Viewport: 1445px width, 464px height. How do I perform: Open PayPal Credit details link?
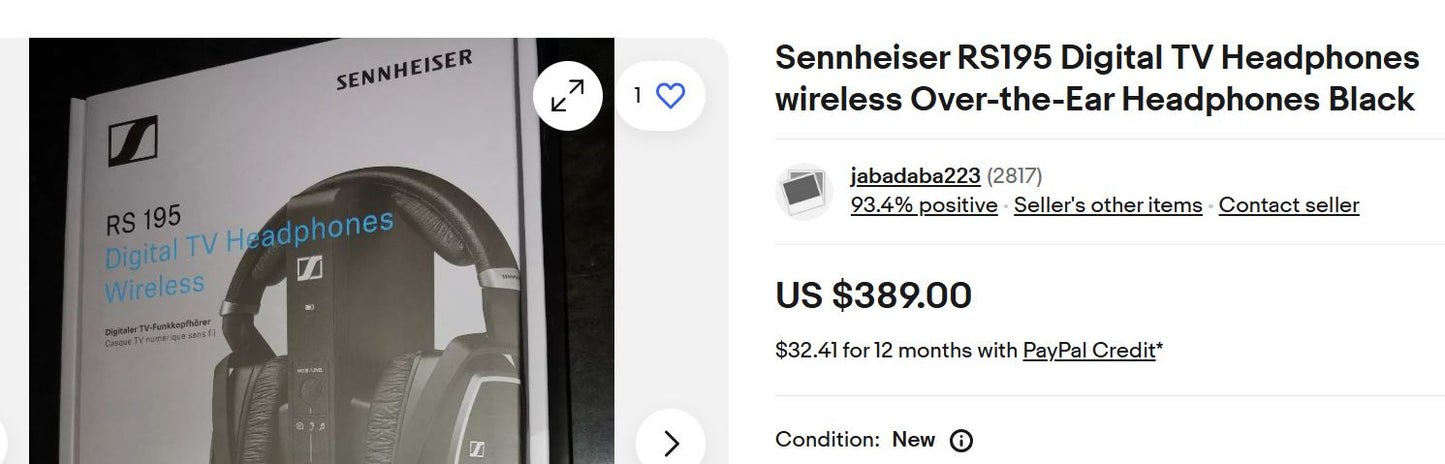(x=1088, y=350)
